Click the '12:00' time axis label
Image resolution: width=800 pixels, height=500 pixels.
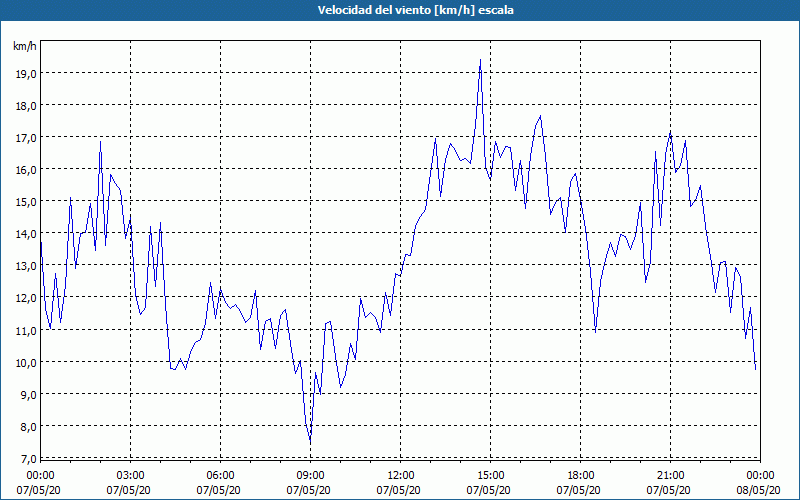coord(401,476)
